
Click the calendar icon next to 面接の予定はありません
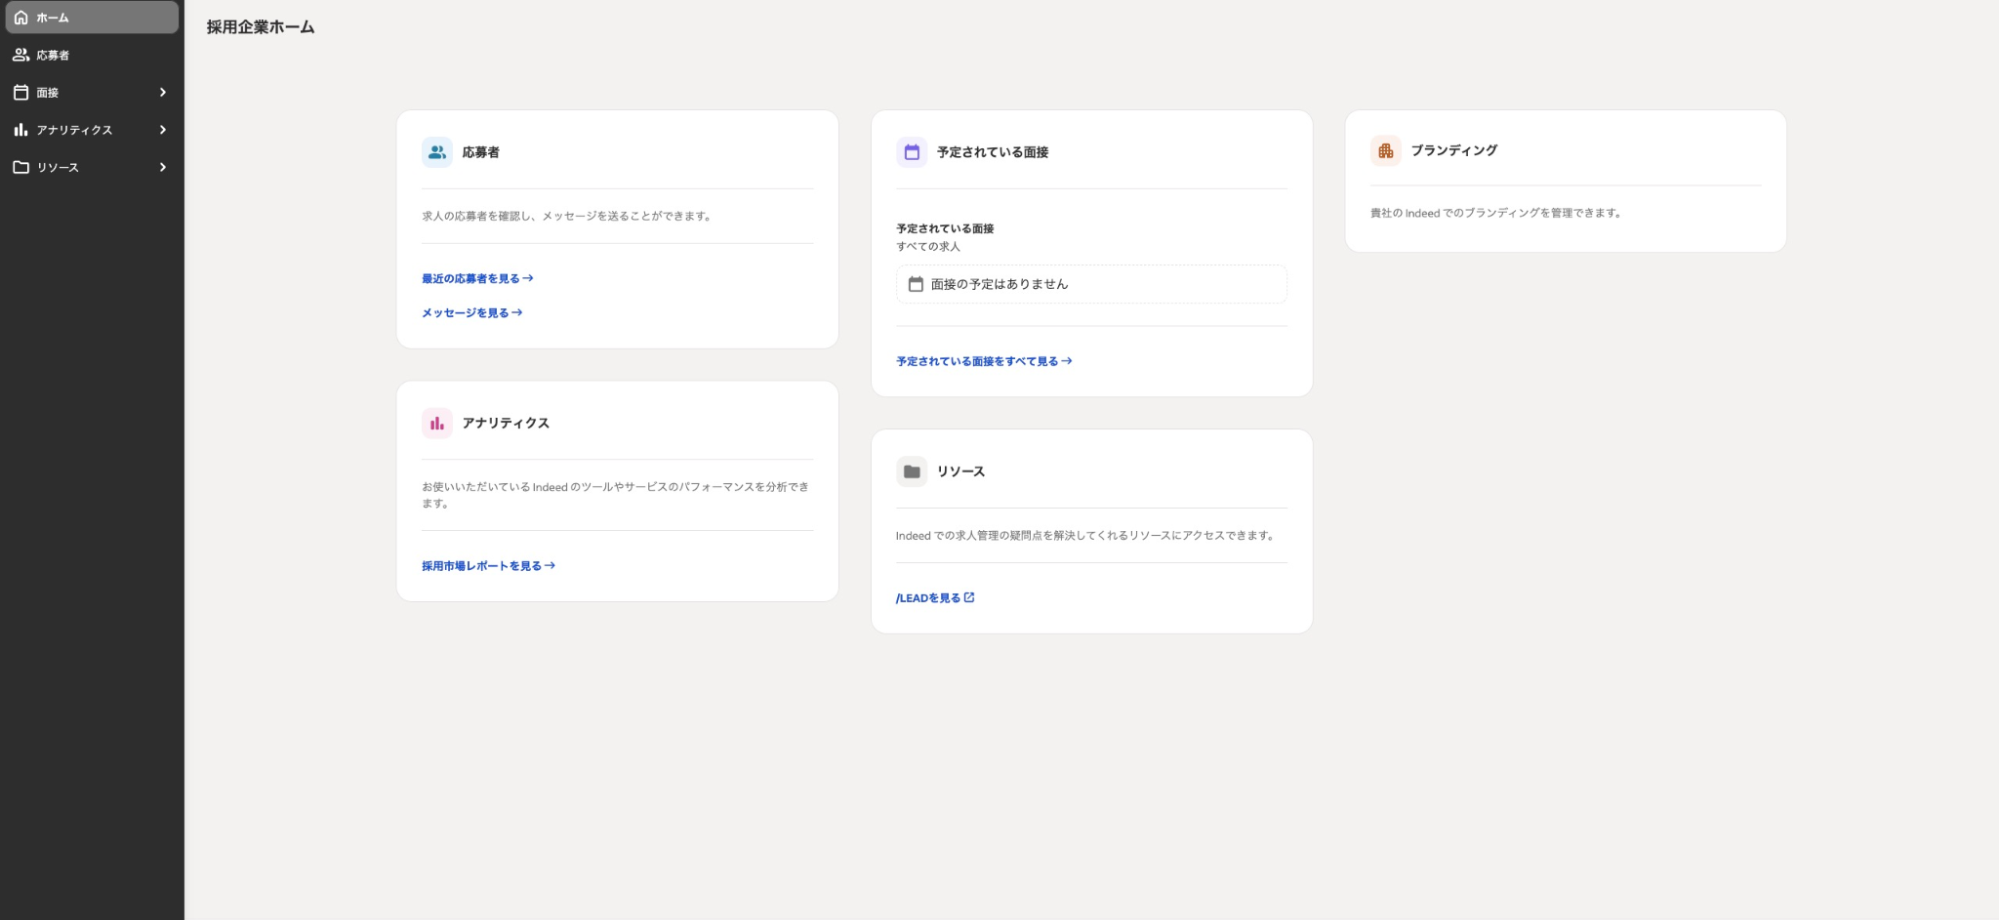[916, 284]
